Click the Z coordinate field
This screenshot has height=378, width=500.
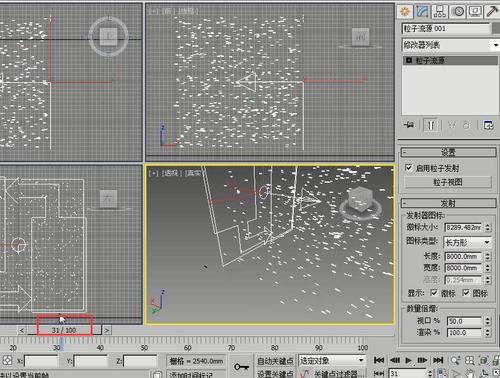[140, 361]
